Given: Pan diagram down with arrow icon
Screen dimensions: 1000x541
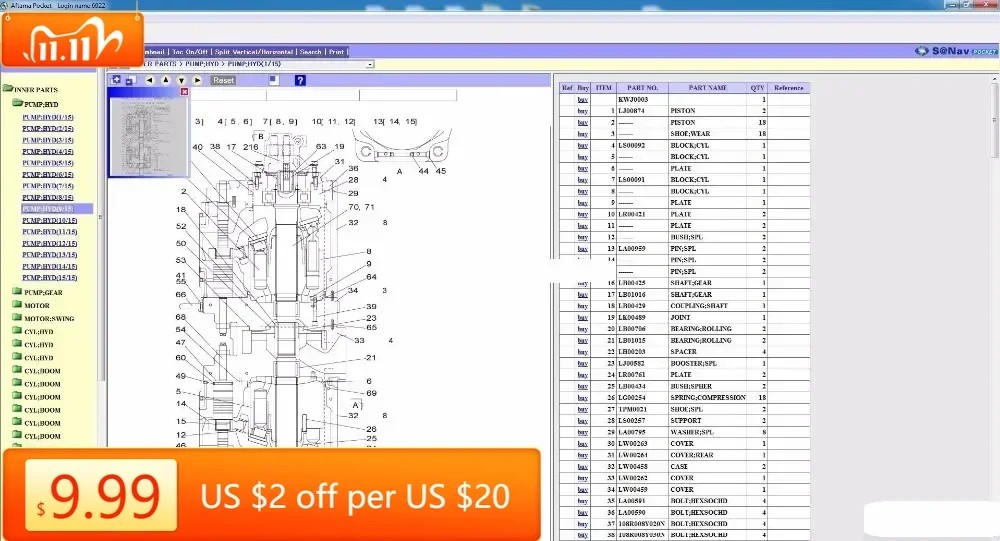Looking at the screenshot, I should tap(181, 80).
